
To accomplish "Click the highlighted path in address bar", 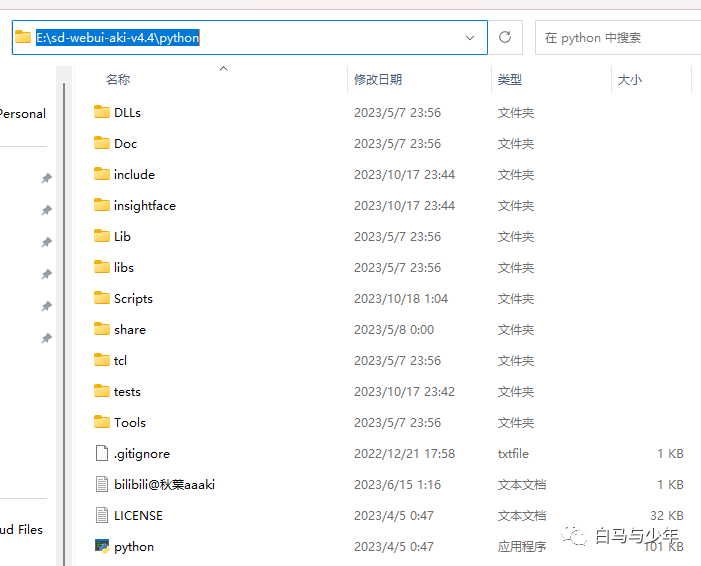I will point(118,38).
